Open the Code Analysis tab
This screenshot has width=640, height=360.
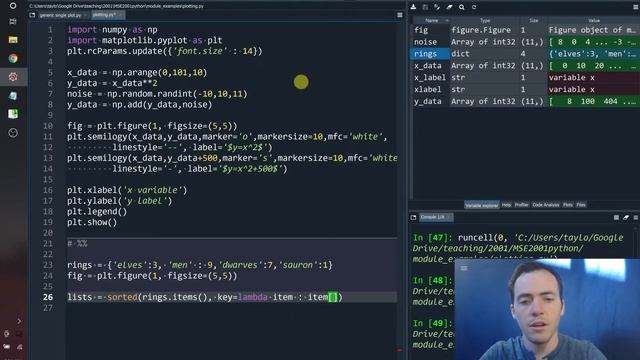[546, 205]
